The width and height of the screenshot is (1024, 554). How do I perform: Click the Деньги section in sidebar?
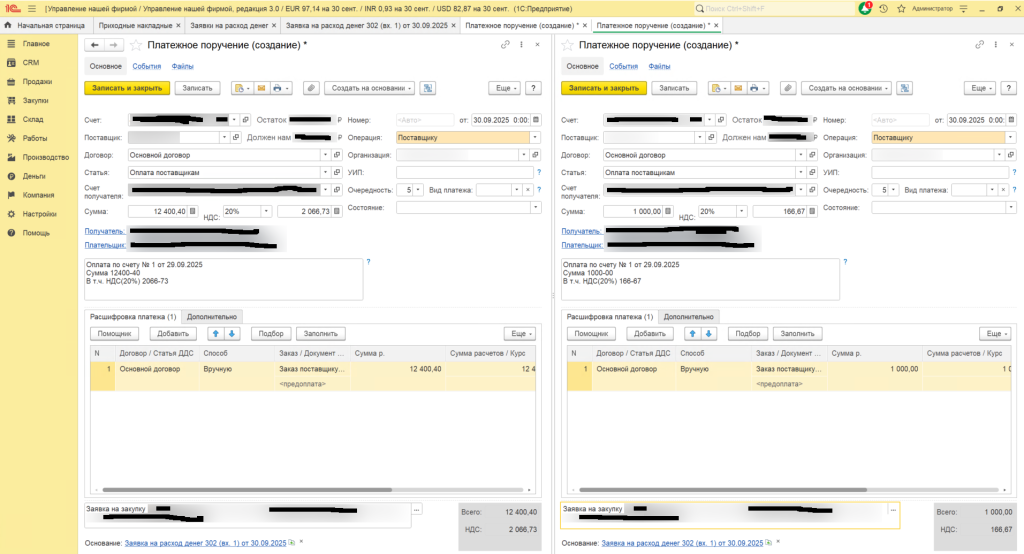[x=34, y=176]
